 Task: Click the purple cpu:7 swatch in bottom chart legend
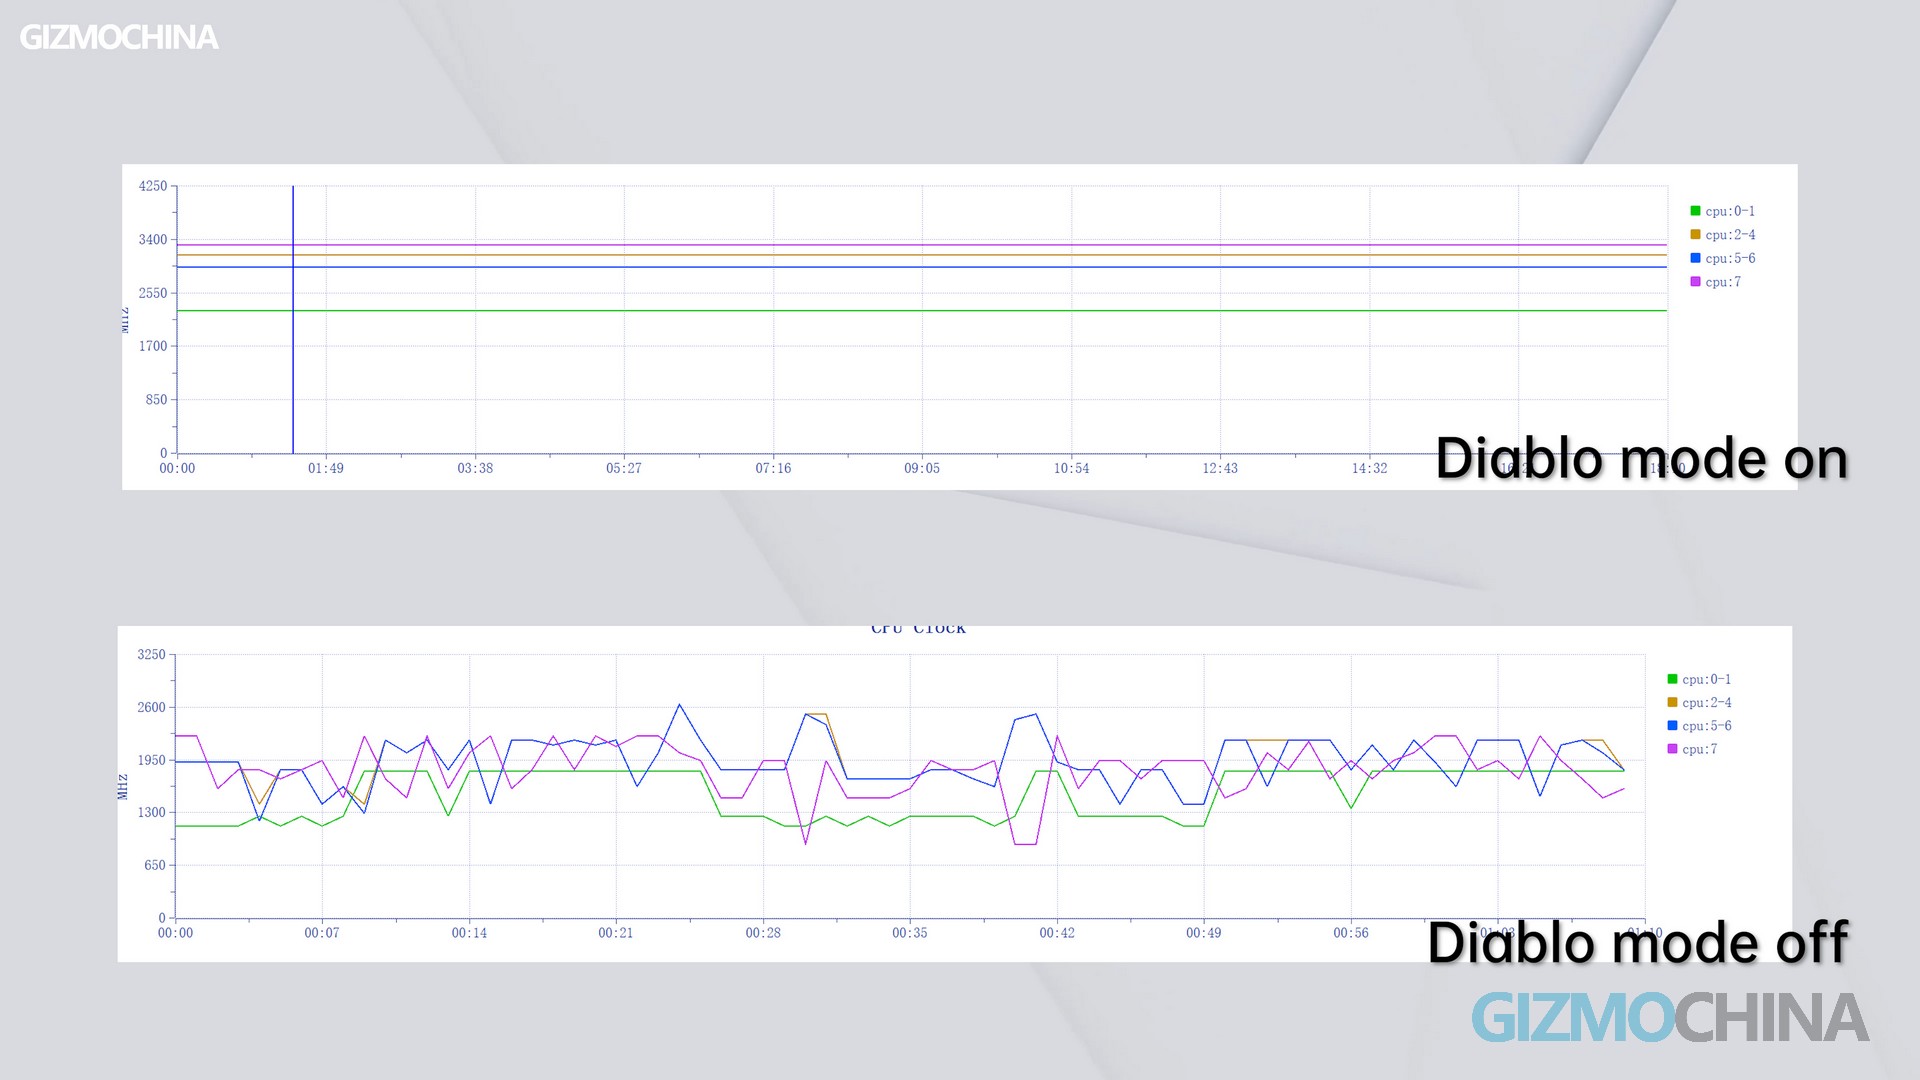(x=1672, y=749)
